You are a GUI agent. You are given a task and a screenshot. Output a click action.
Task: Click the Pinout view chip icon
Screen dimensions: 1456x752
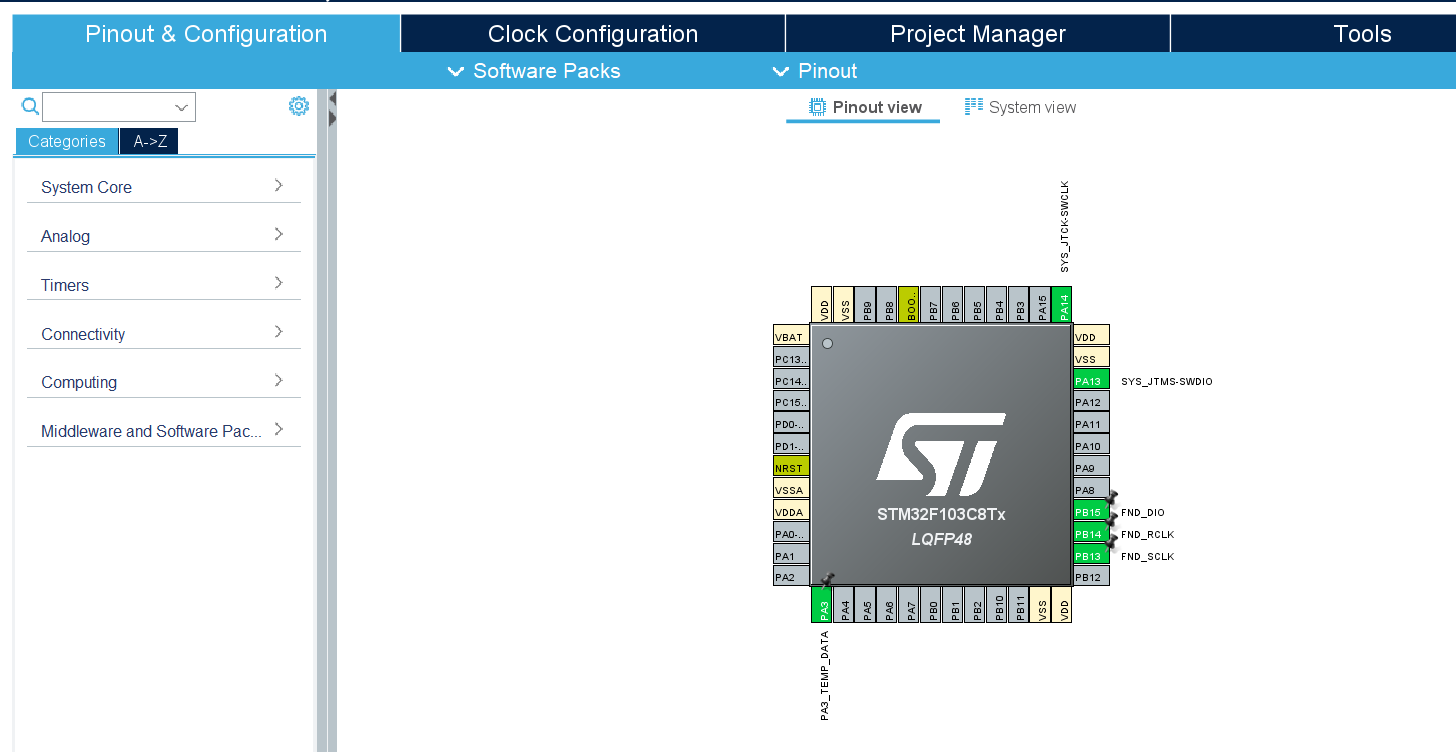pyautogui.click(x=817, y=106)
